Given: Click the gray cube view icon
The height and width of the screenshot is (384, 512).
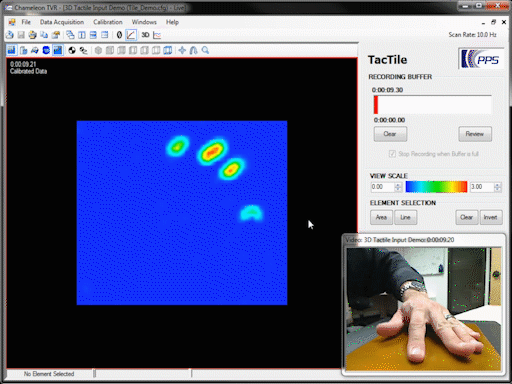Looking at the screenshot, I should tap(98, 50).
